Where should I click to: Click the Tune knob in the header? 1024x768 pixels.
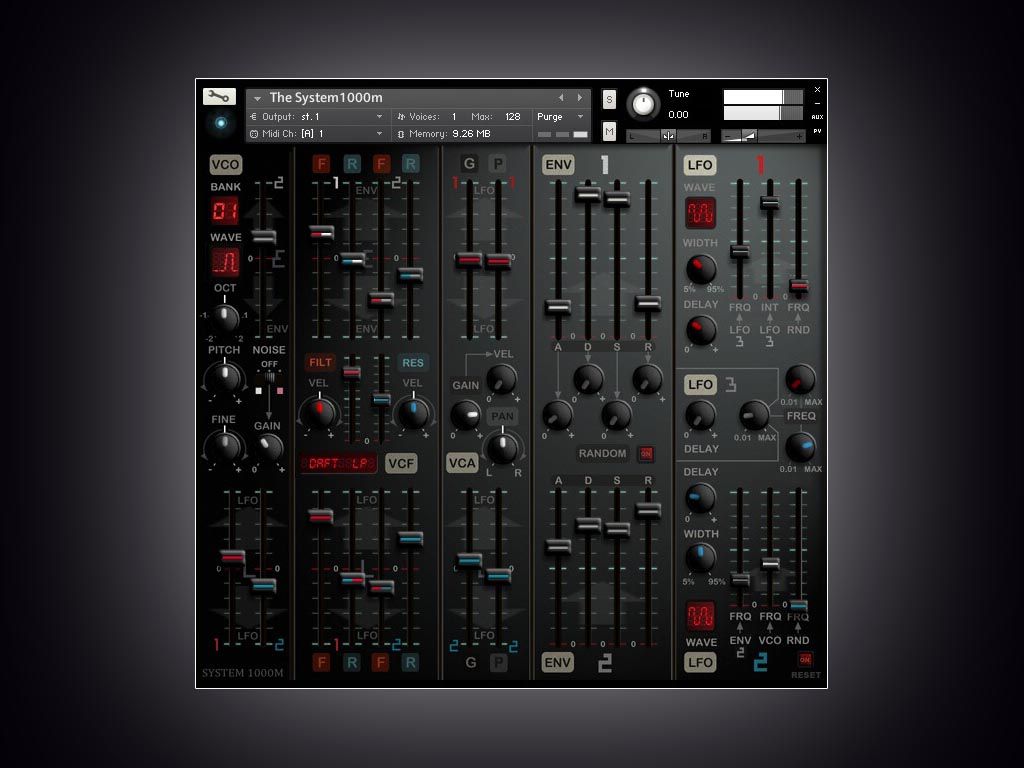tap(643, 104)
